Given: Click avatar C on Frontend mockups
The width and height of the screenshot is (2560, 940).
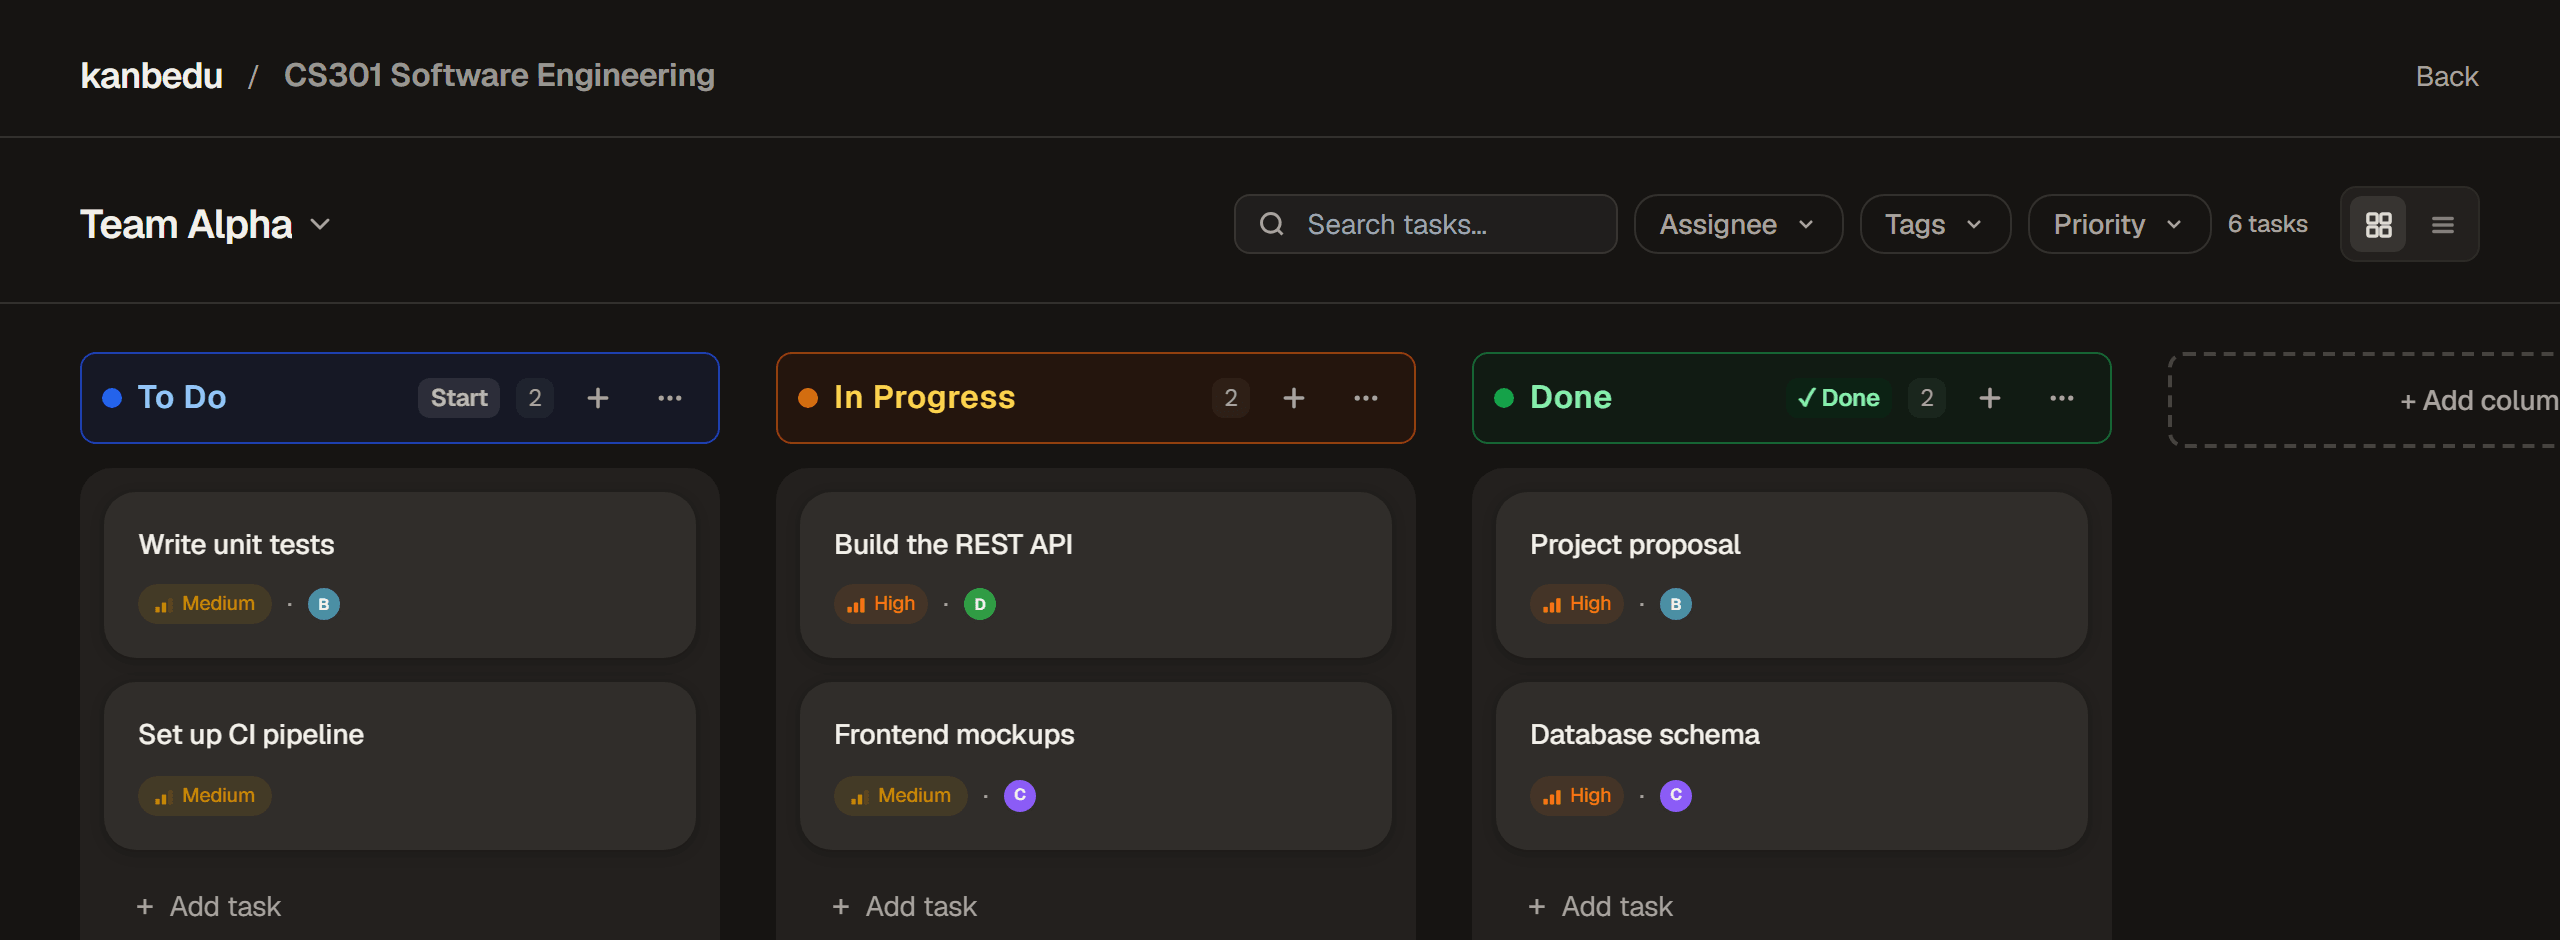Looking at the screenshot, I should click(x=1020, y=796).
